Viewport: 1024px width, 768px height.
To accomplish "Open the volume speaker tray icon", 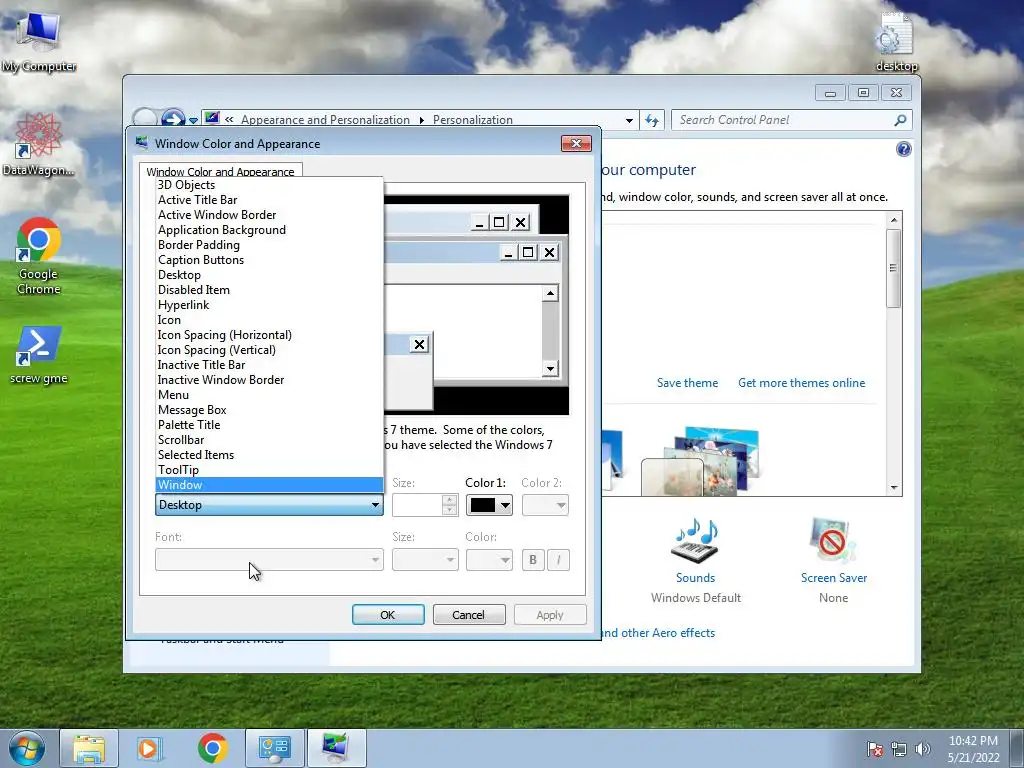I will (922, 749).
